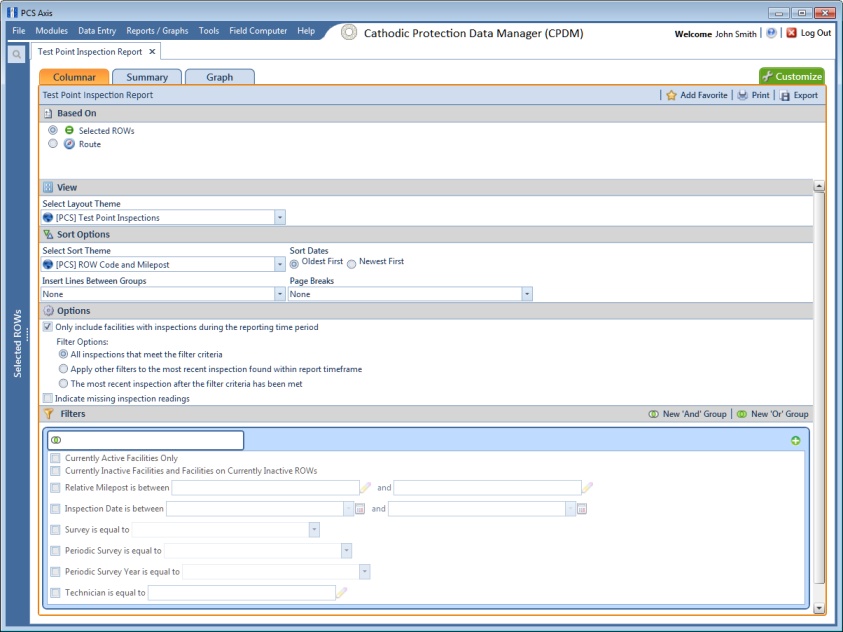The height and width of the screenshot is (632, 843).
Task: Select All inspections that meet filter criteria
Action: 63,354
